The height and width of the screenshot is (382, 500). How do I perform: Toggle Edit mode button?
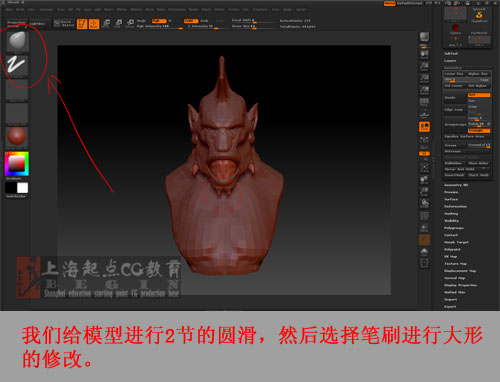tap(82, 24)
